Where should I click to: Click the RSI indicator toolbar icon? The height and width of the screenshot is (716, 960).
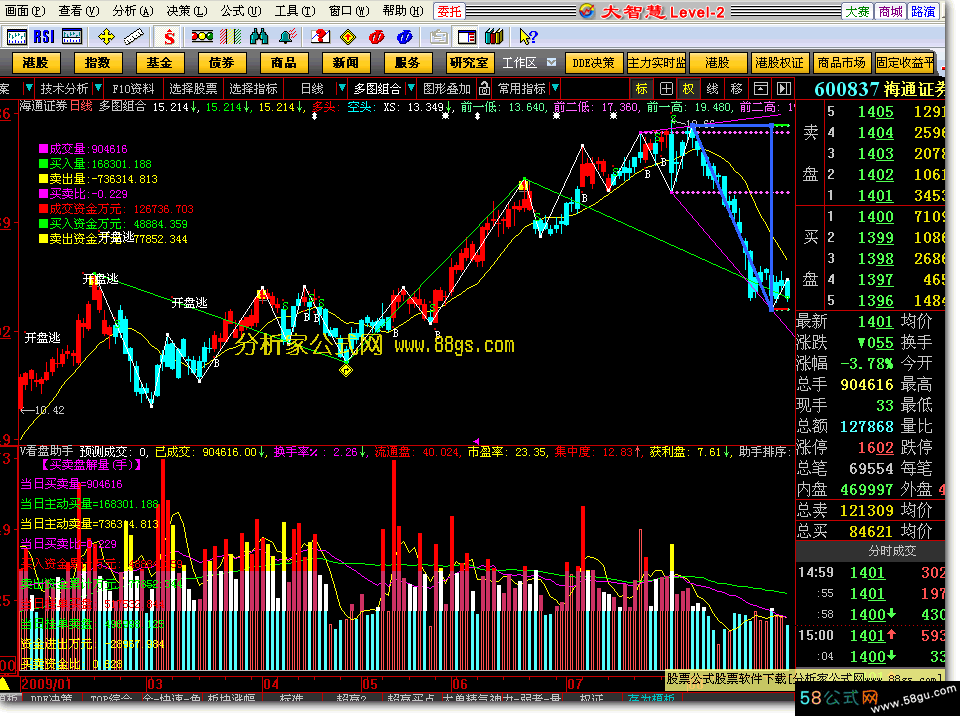(44, 37)
